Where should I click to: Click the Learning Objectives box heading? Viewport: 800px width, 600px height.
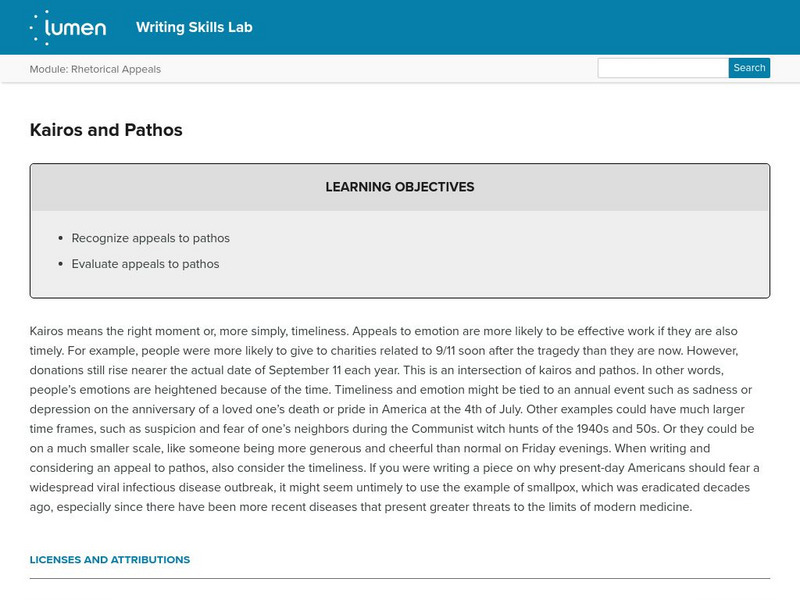click(x=400, y=187)
